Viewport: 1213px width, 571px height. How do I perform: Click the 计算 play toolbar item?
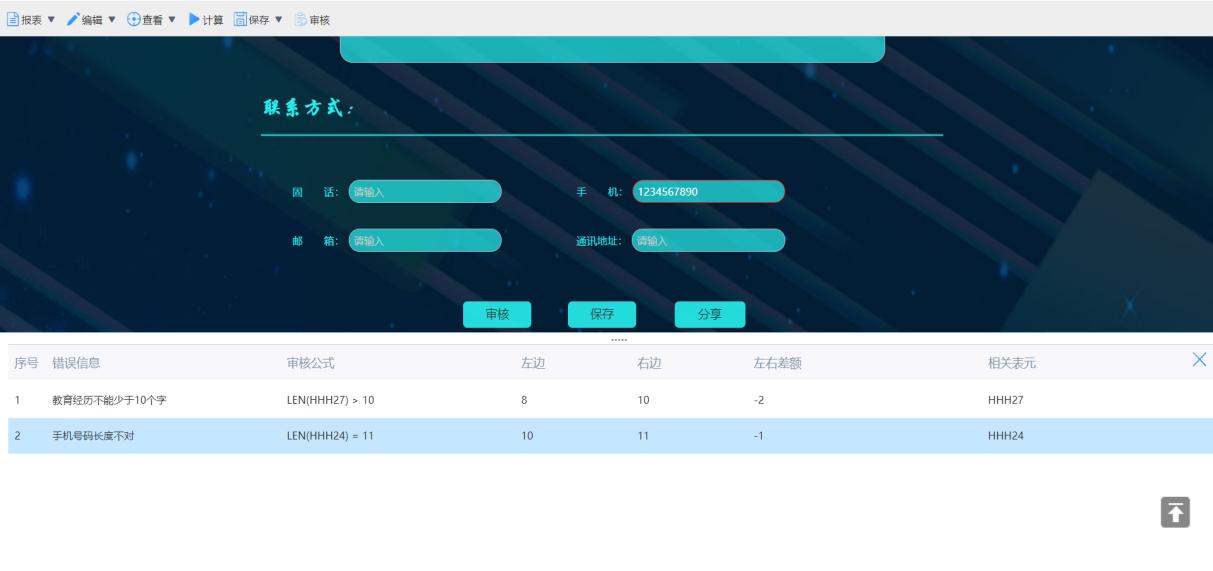click(x=206, y=20)
